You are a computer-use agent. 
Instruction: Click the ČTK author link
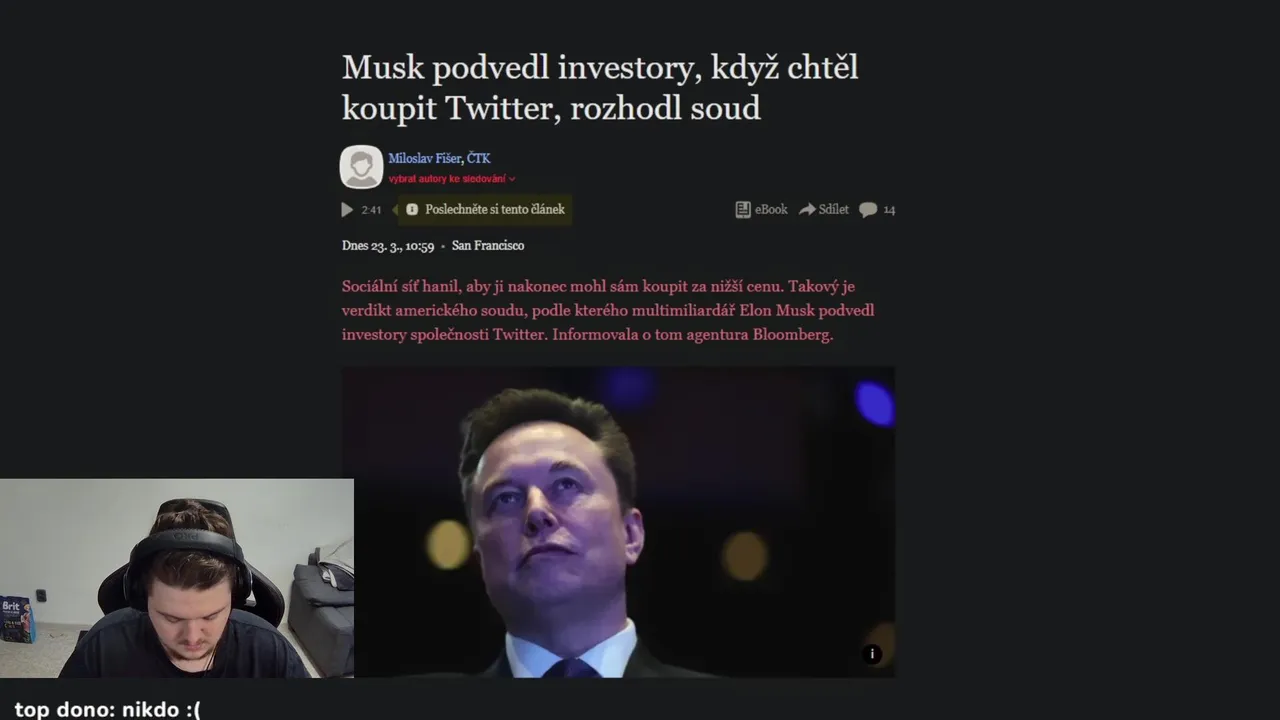(x=478, y=158)
